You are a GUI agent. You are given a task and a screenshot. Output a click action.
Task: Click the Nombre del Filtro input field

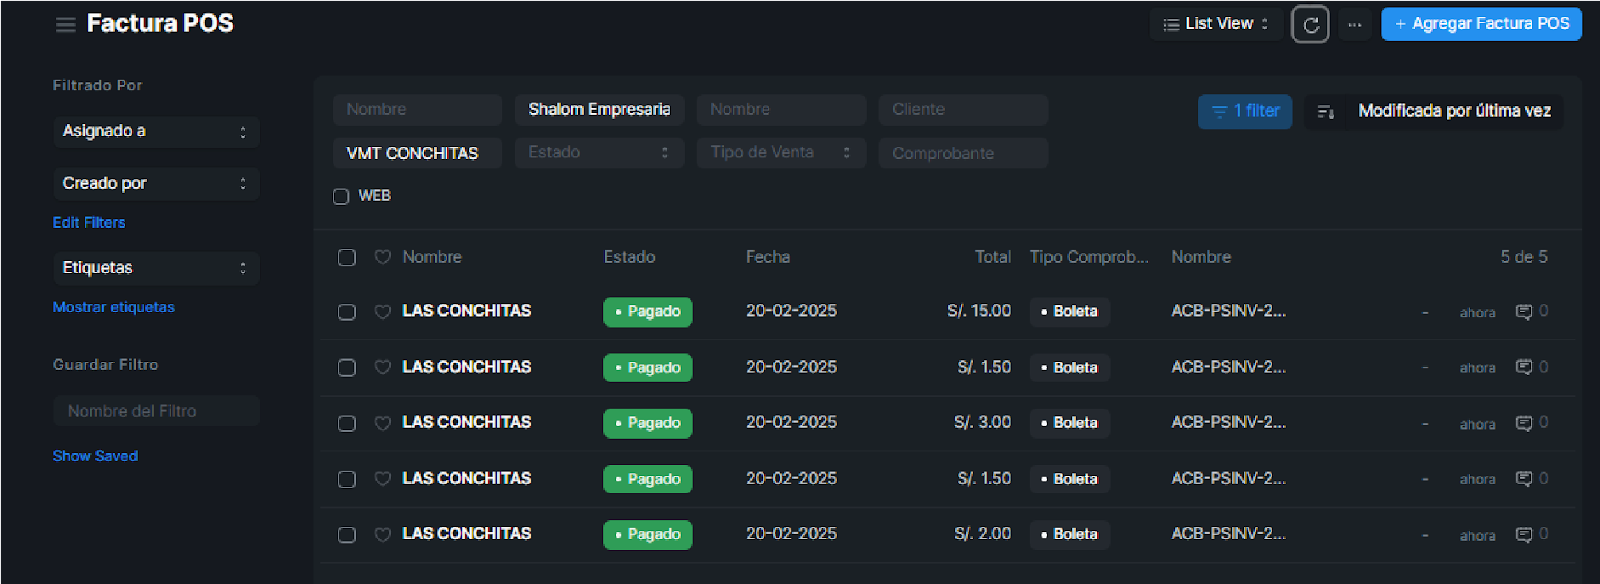click(x=156, y=411)
